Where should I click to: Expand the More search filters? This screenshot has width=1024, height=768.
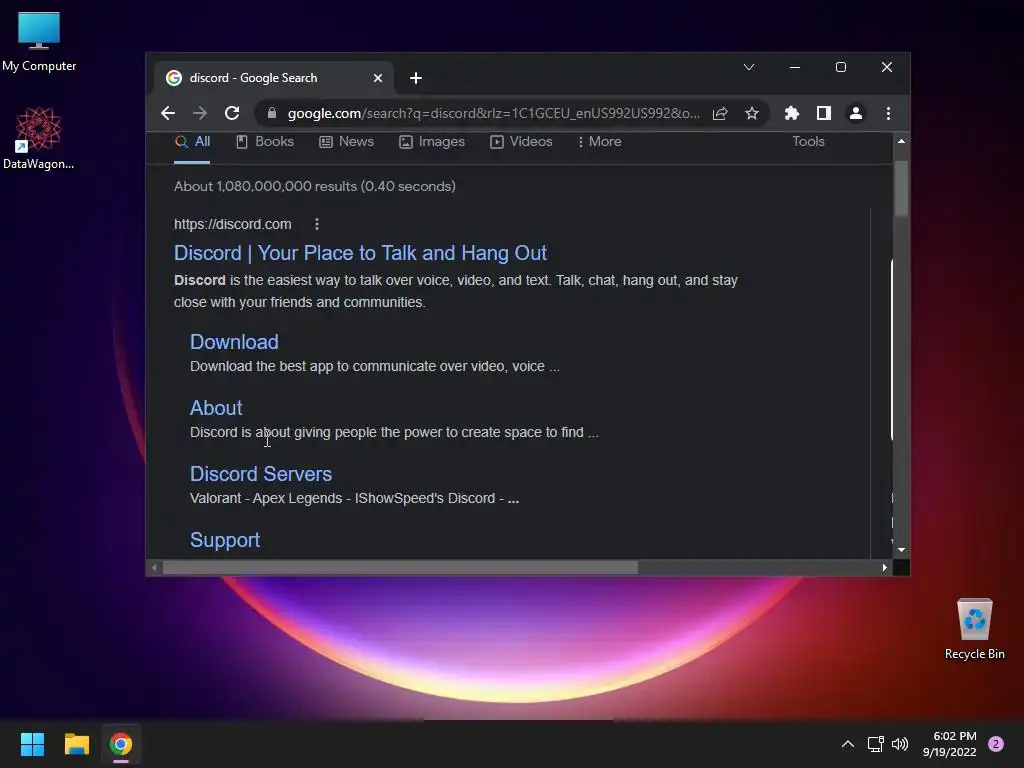coord(599,142)
